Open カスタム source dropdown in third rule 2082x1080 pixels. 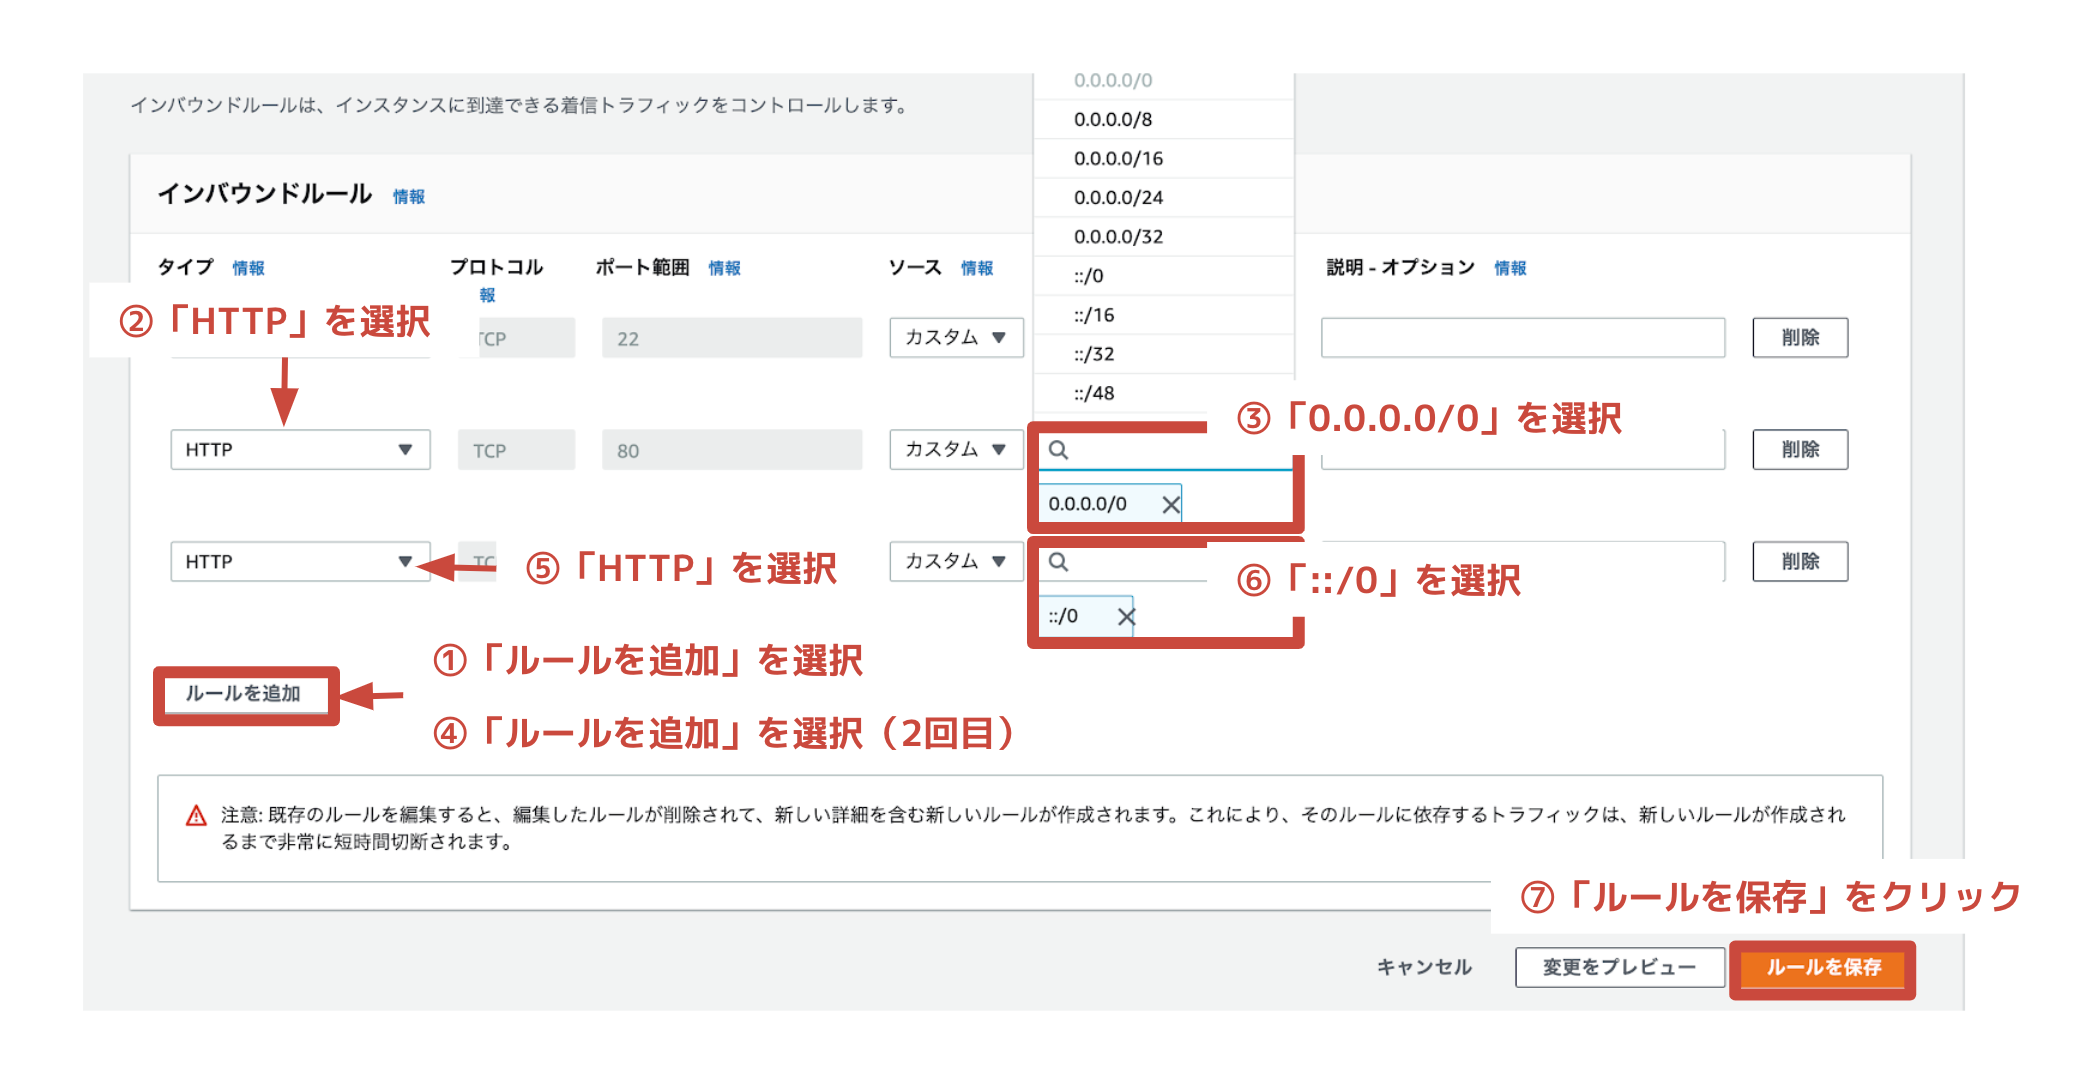[x=956, y=562]
